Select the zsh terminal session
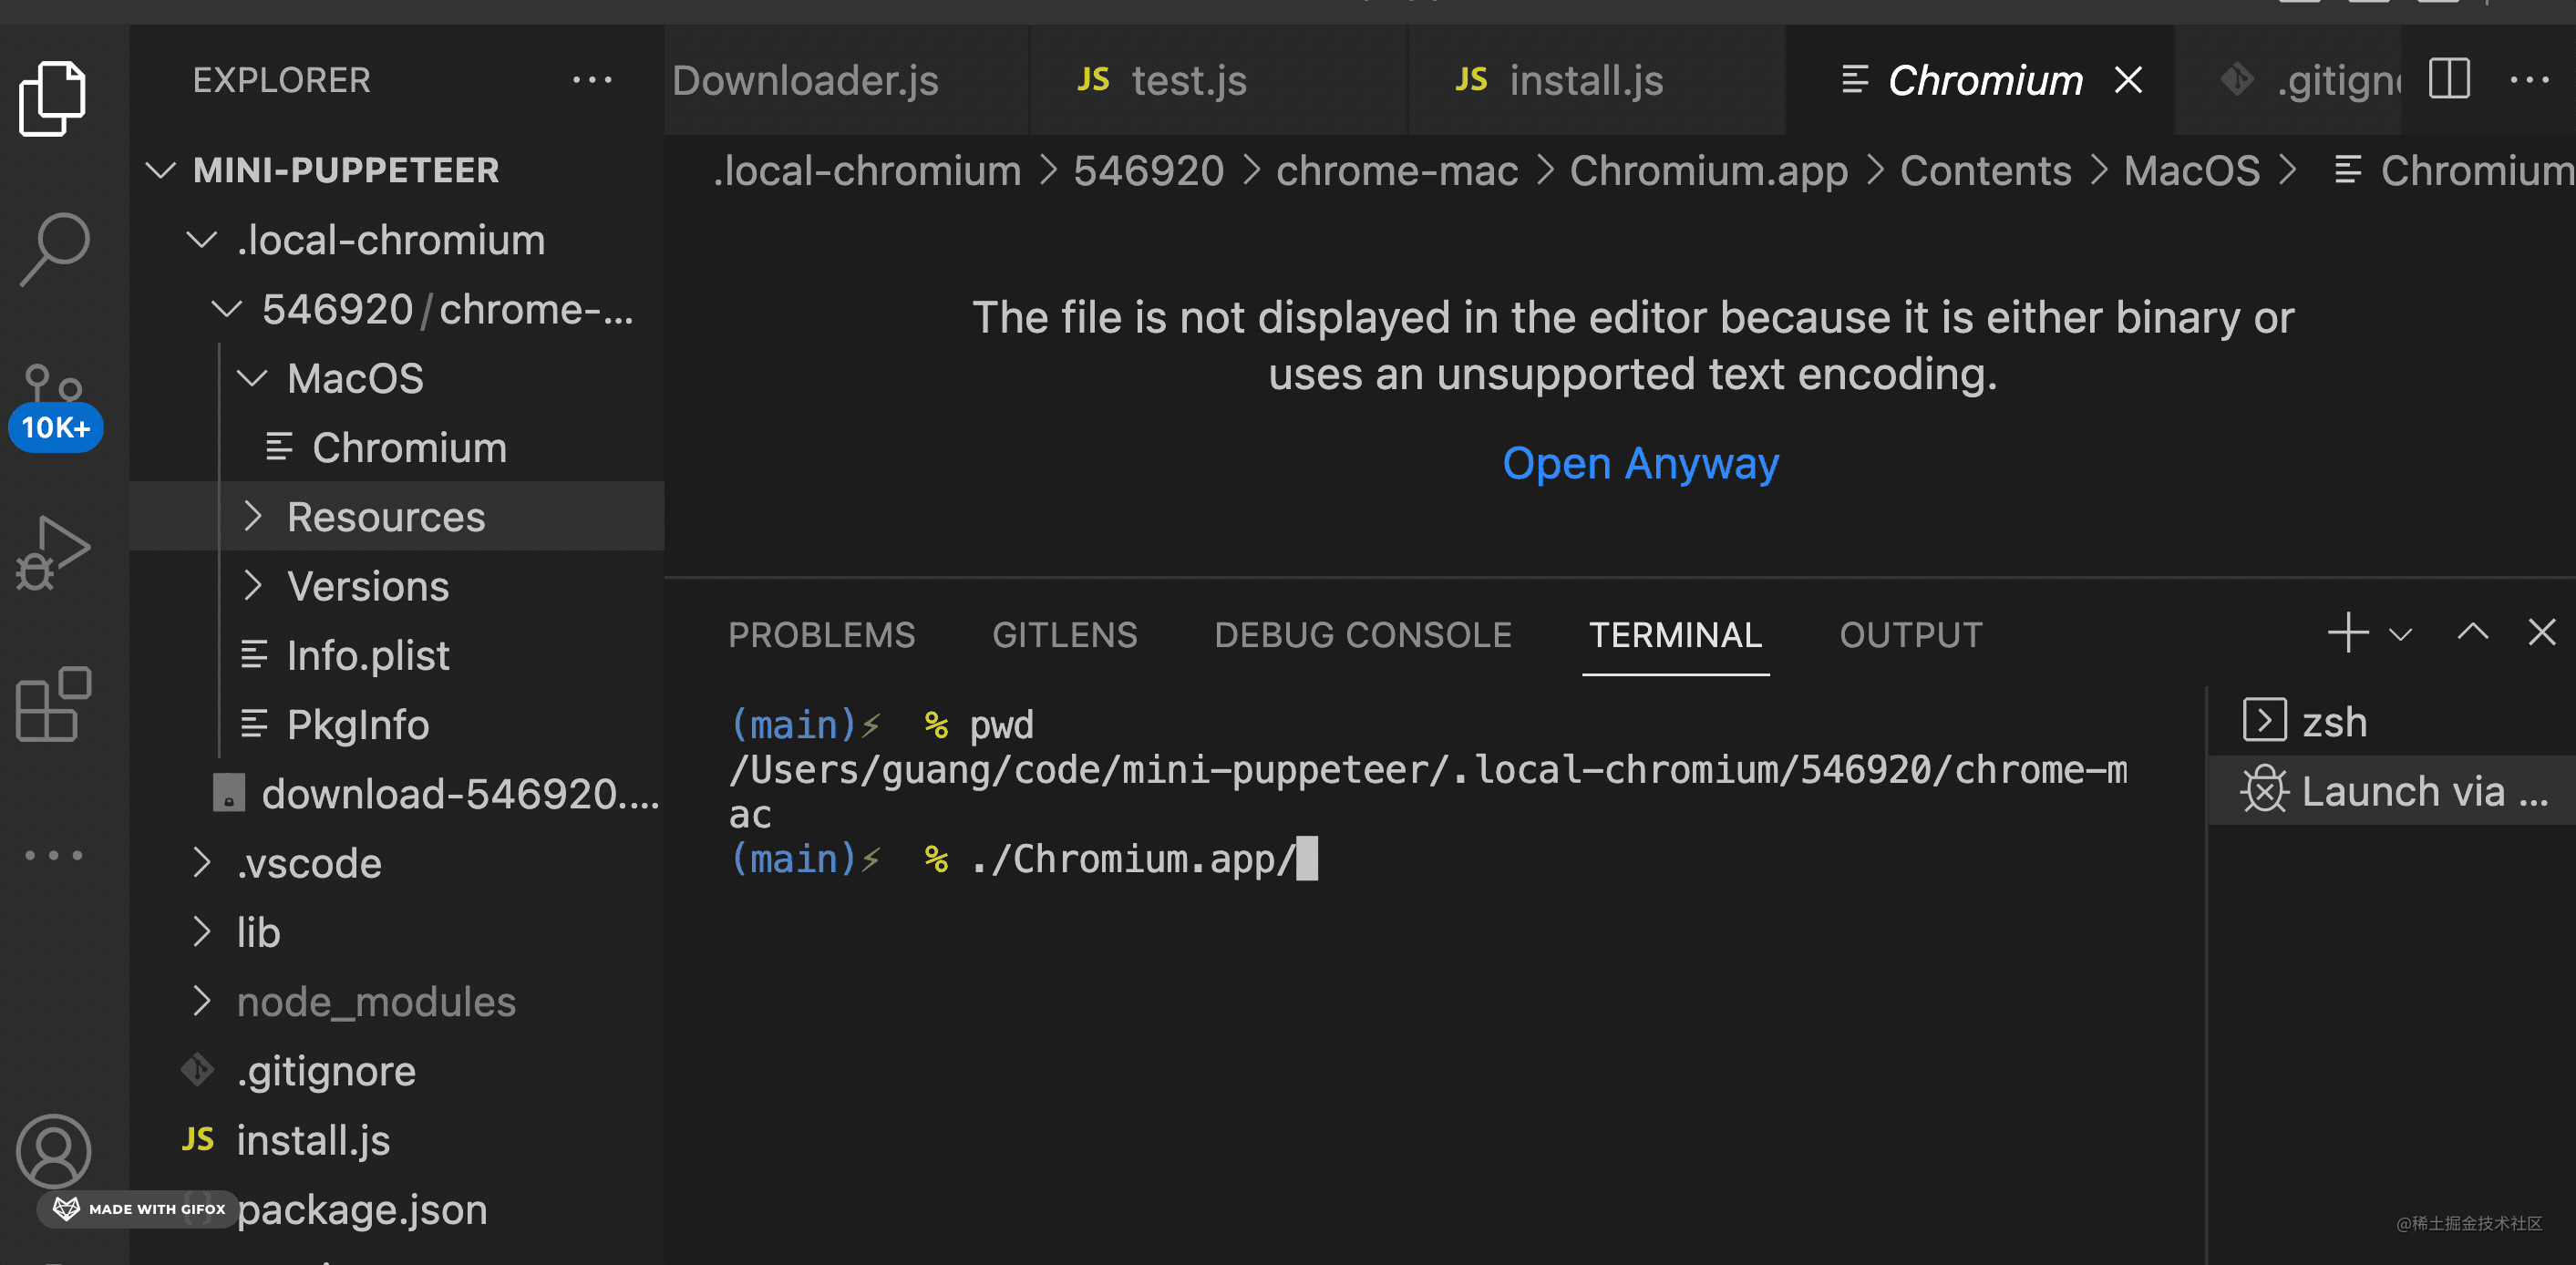Image resolution: width=2576 pixels, height=1265 pixels. click(2333, 722)
